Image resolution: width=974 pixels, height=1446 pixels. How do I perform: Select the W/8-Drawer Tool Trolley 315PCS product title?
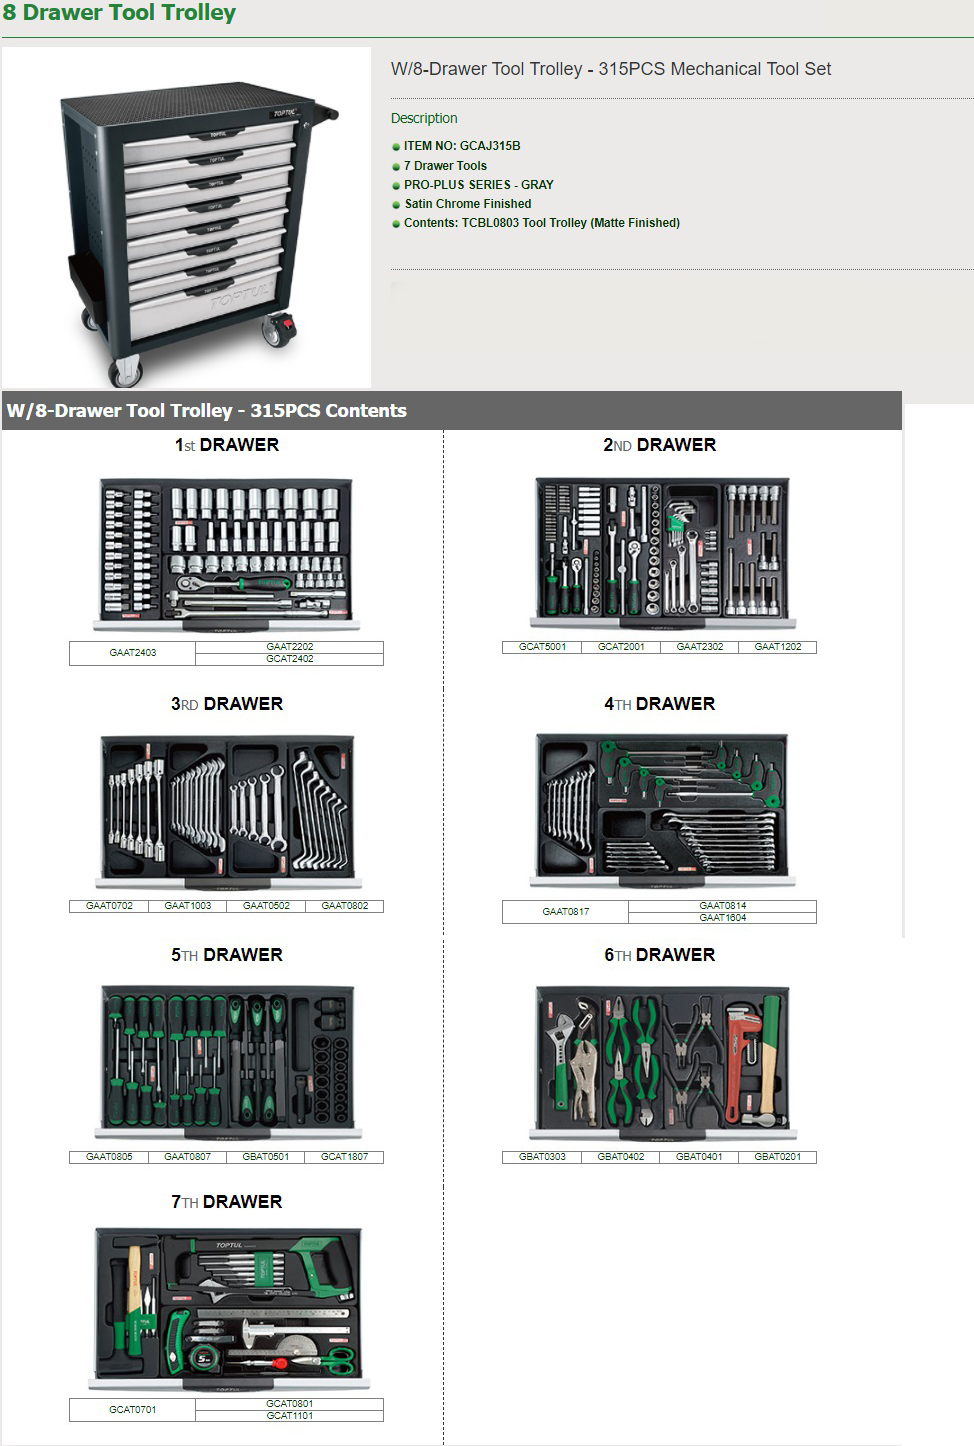coord(610,69)
